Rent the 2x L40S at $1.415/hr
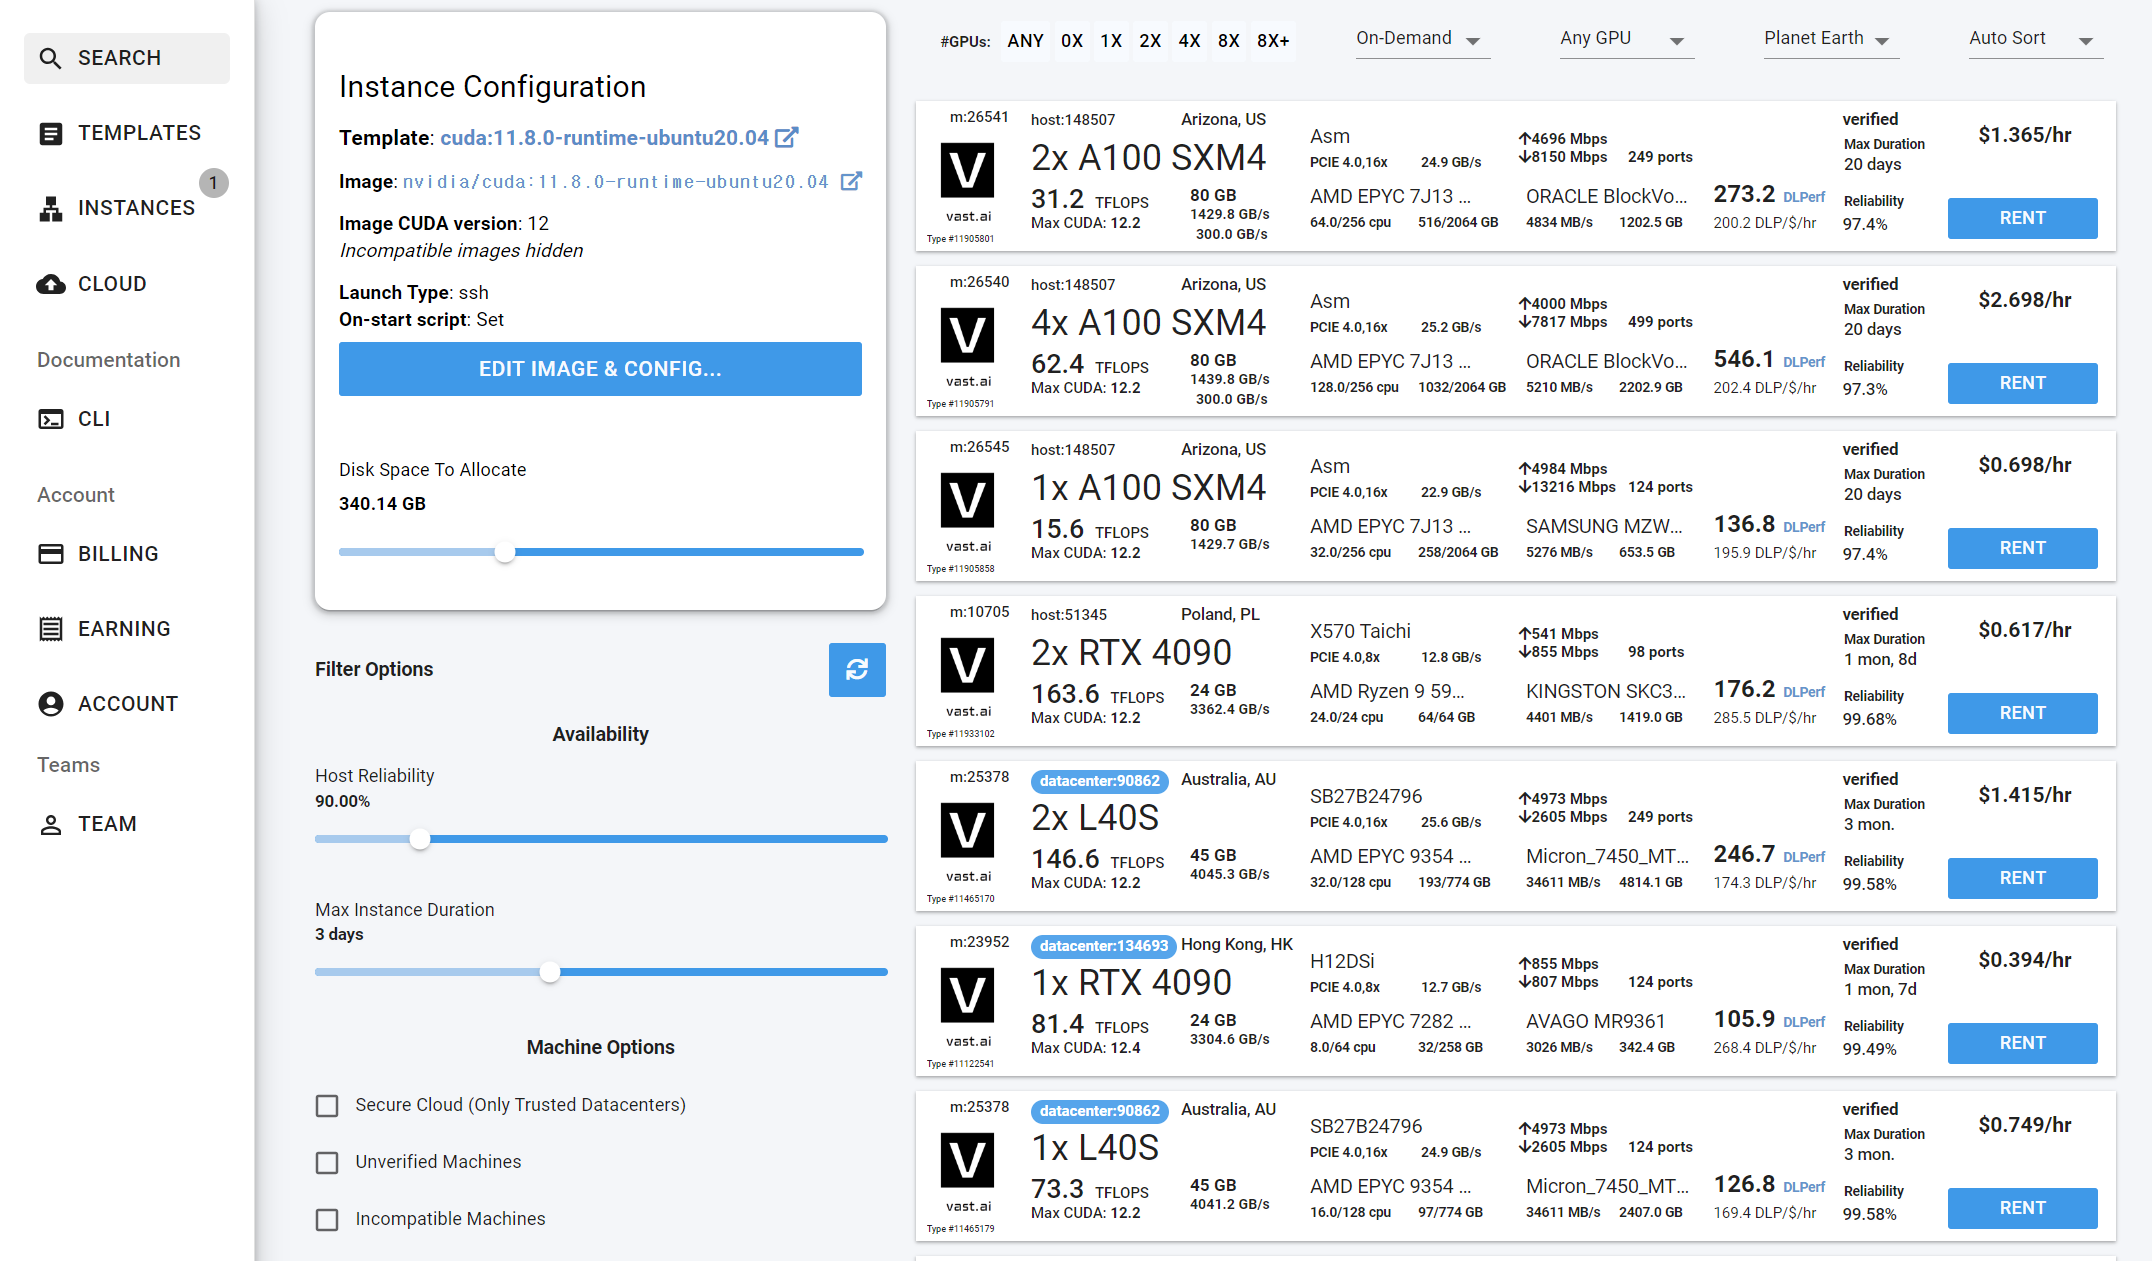Screen dimensions: 2152x1261 2022,878
